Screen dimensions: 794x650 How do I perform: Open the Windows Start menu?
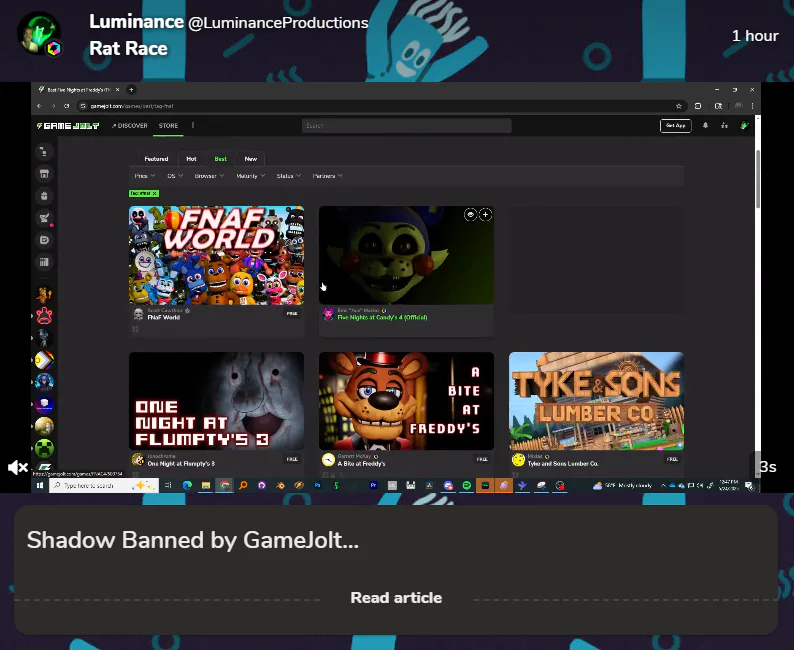click(x=40, y=485)
